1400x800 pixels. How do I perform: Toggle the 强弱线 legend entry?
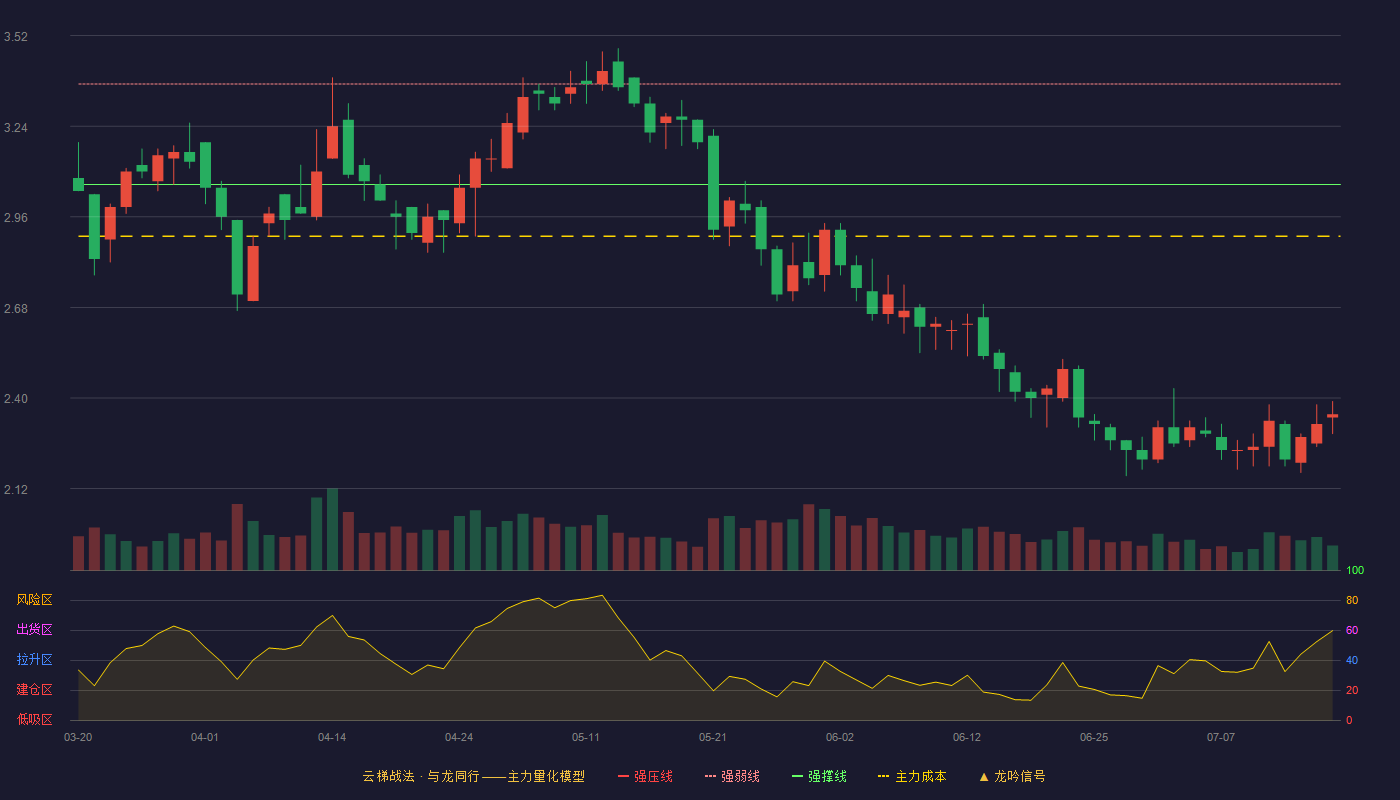tap(732, 776)
